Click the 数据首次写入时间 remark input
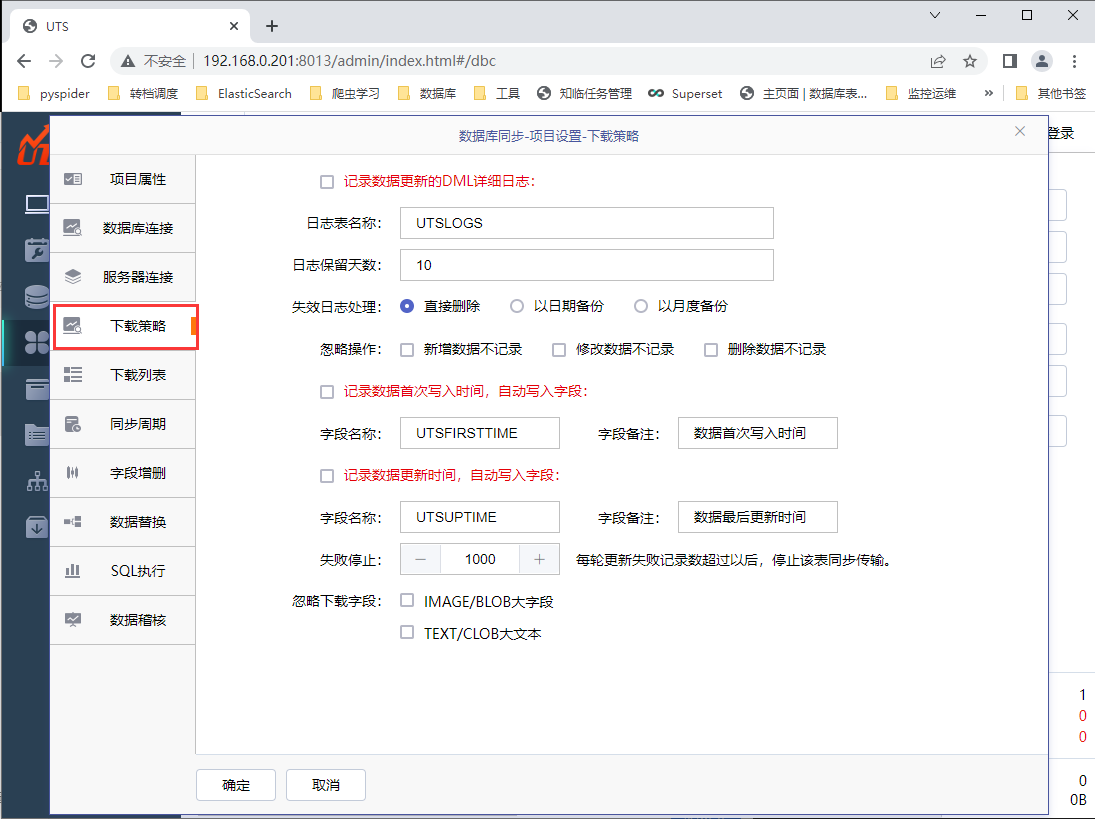1095x819 pixels. 758,433
